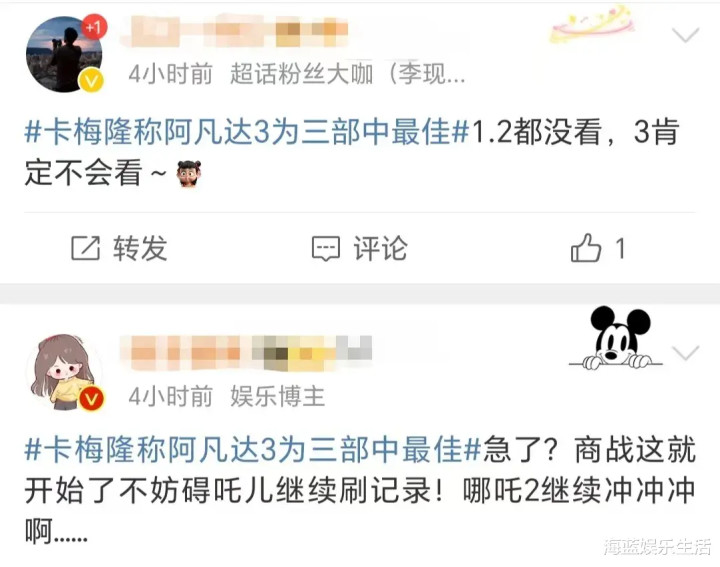The height and width of the screenshot is (567, 720).
Task: Open the cartoon girl avatar profile
Action: pyautogui.click(x=63, y=372)
